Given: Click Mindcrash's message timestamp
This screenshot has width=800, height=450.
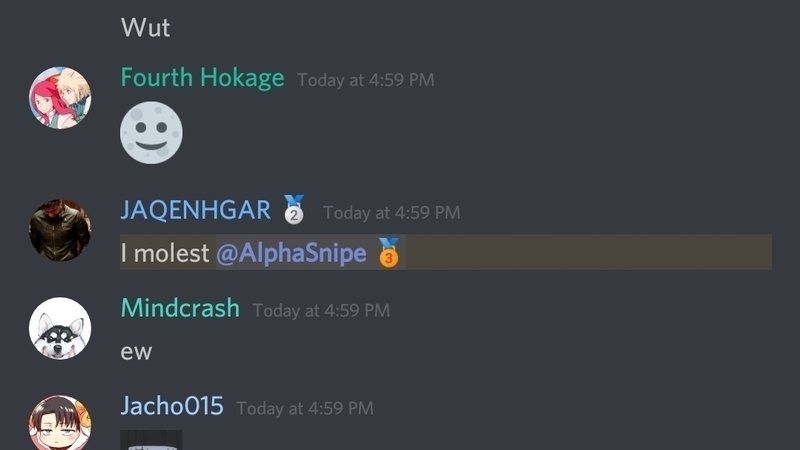Looking at the screenshot, I should point(321,311).
